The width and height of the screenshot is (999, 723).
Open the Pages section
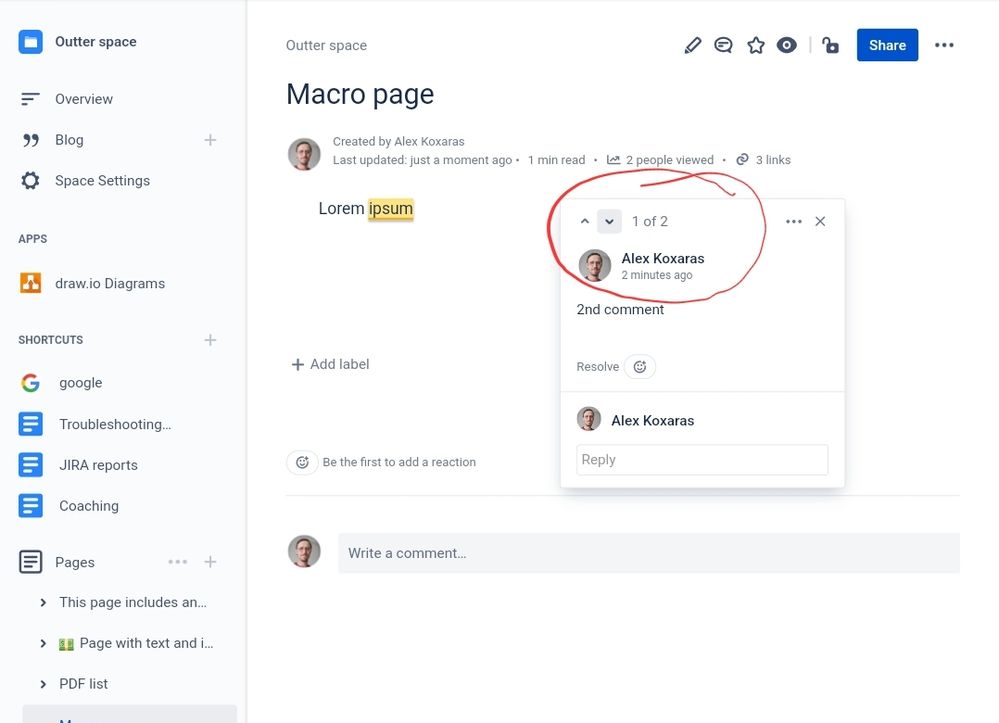pyautogui.click(x=75, y=562)
